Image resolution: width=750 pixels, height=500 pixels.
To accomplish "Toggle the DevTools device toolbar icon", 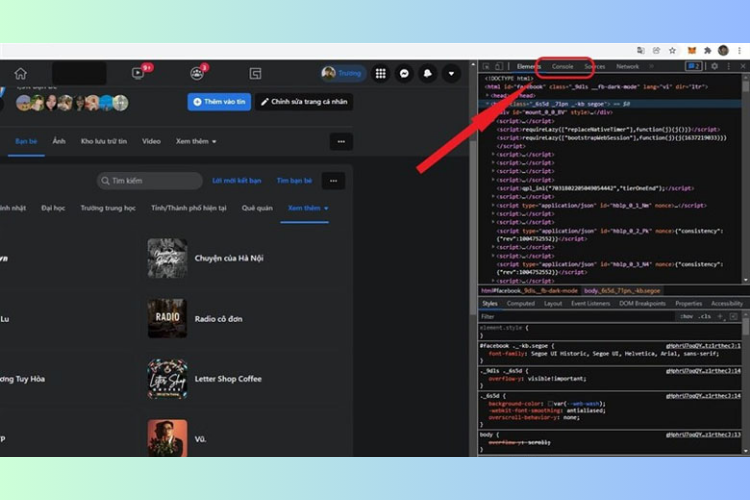I will [499, 66].
